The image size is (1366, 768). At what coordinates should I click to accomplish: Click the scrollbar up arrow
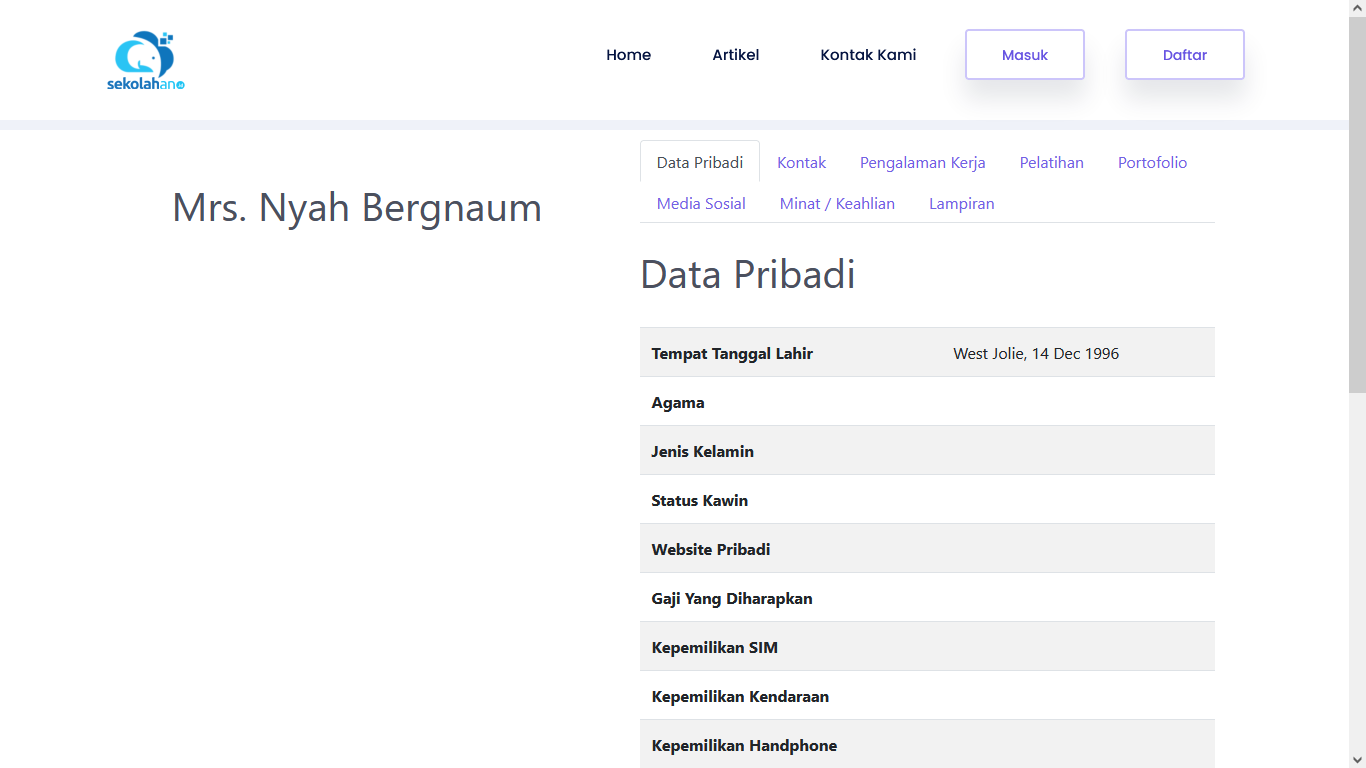click(x=1357, y=8)
